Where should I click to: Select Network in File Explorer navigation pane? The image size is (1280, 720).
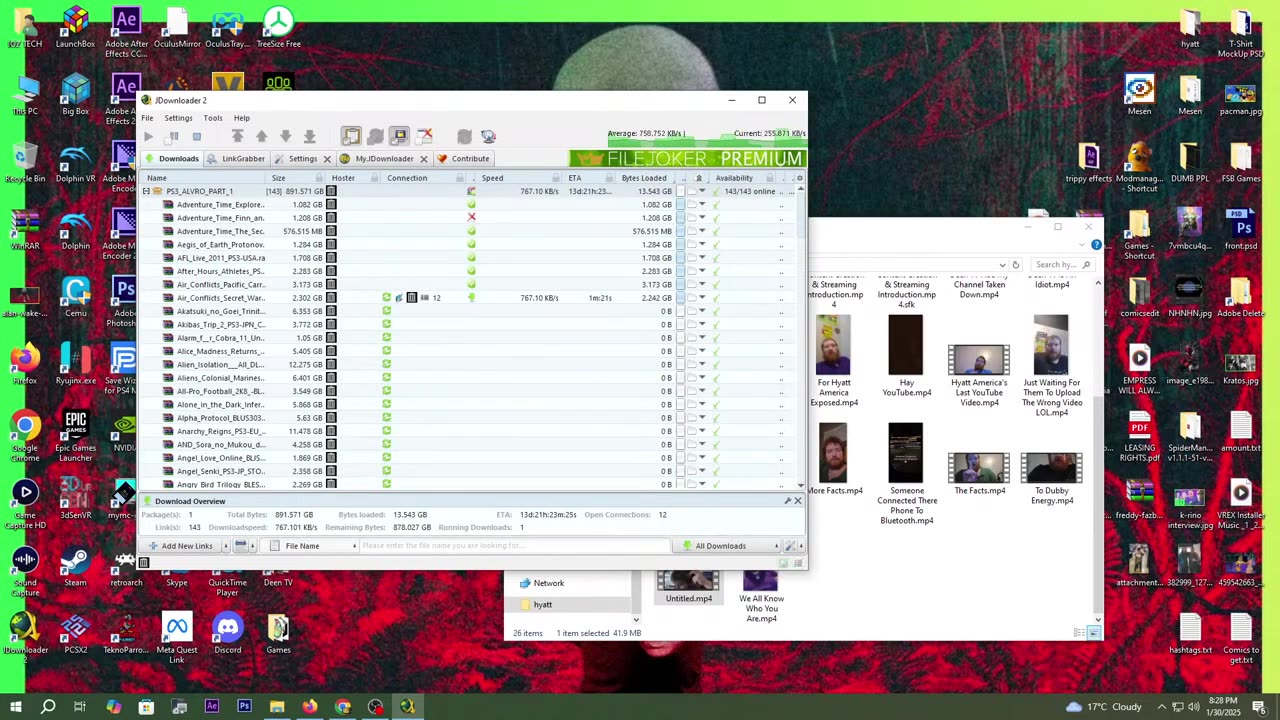548,583
